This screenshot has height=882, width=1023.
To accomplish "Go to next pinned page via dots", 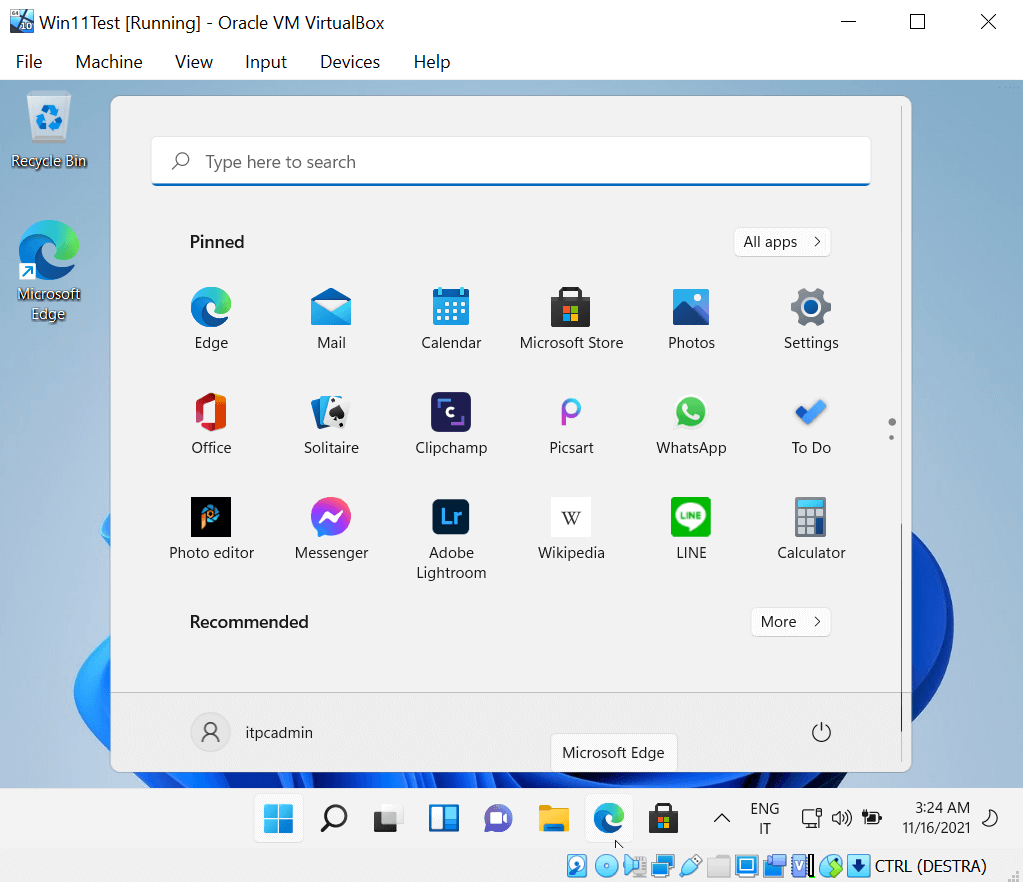I will click(891, 438).
